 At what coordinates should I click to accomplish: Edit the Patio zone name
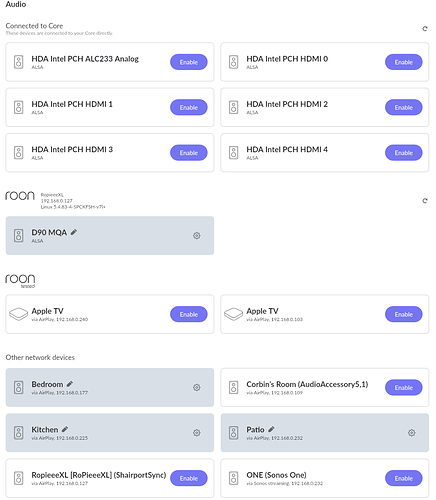[x=271, y=429]
